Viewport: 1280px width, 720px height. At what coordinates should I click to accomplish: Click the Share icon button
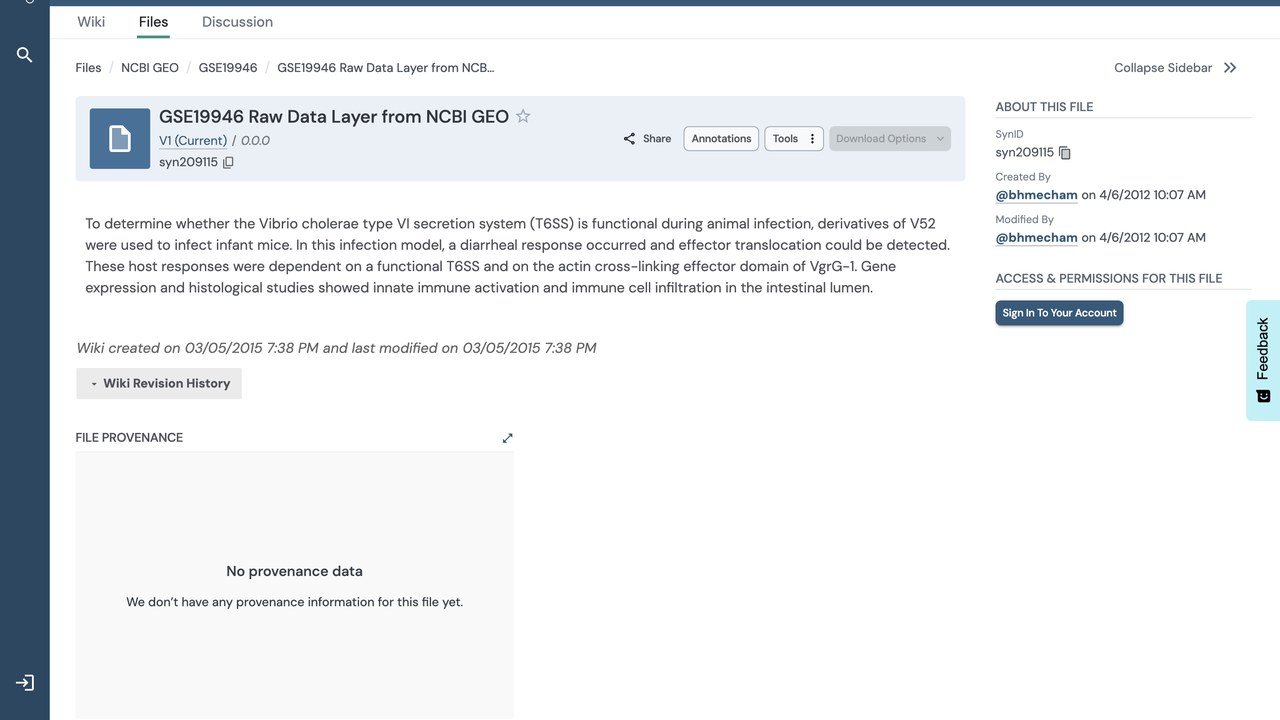(647, 139)
